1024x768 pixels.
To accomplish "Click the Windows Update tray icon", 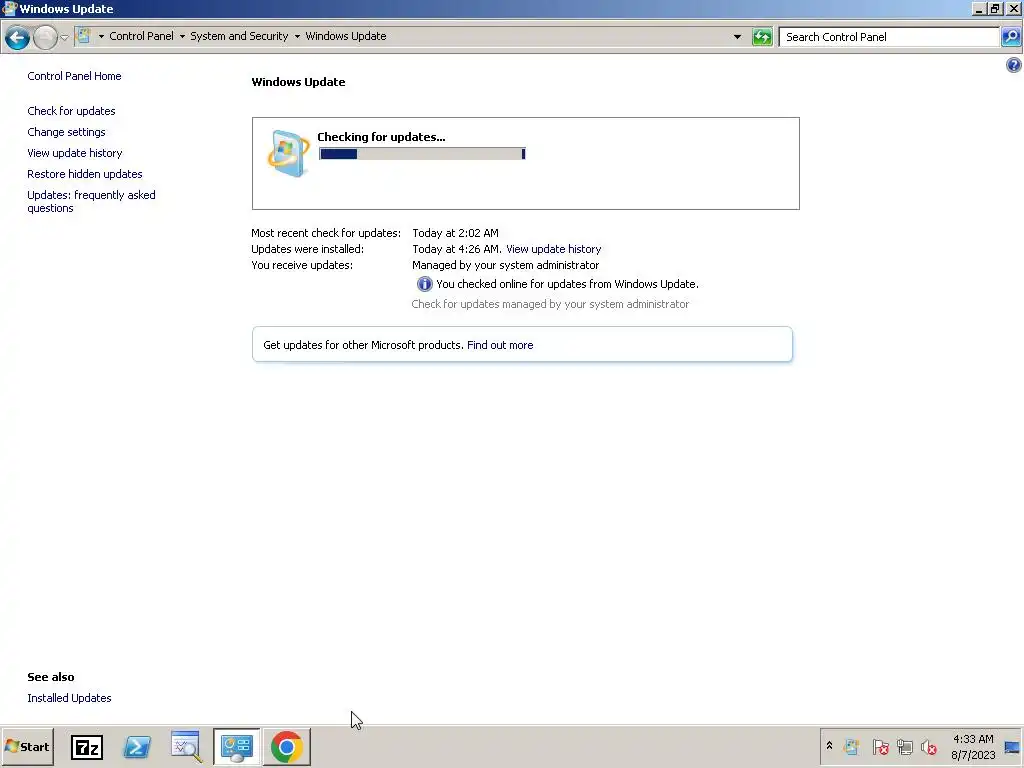I will point(851,746).
